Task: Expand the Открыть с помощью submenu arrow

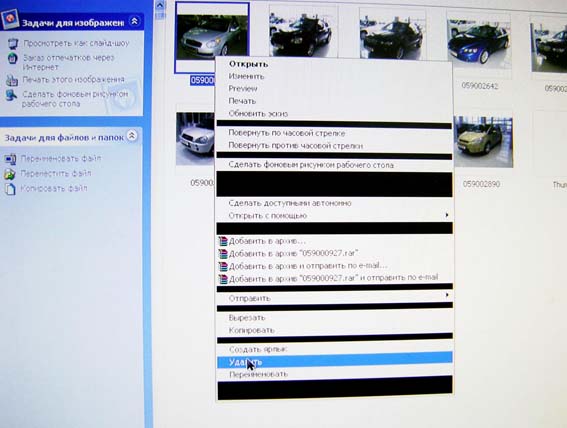Action: coord(447,215)
